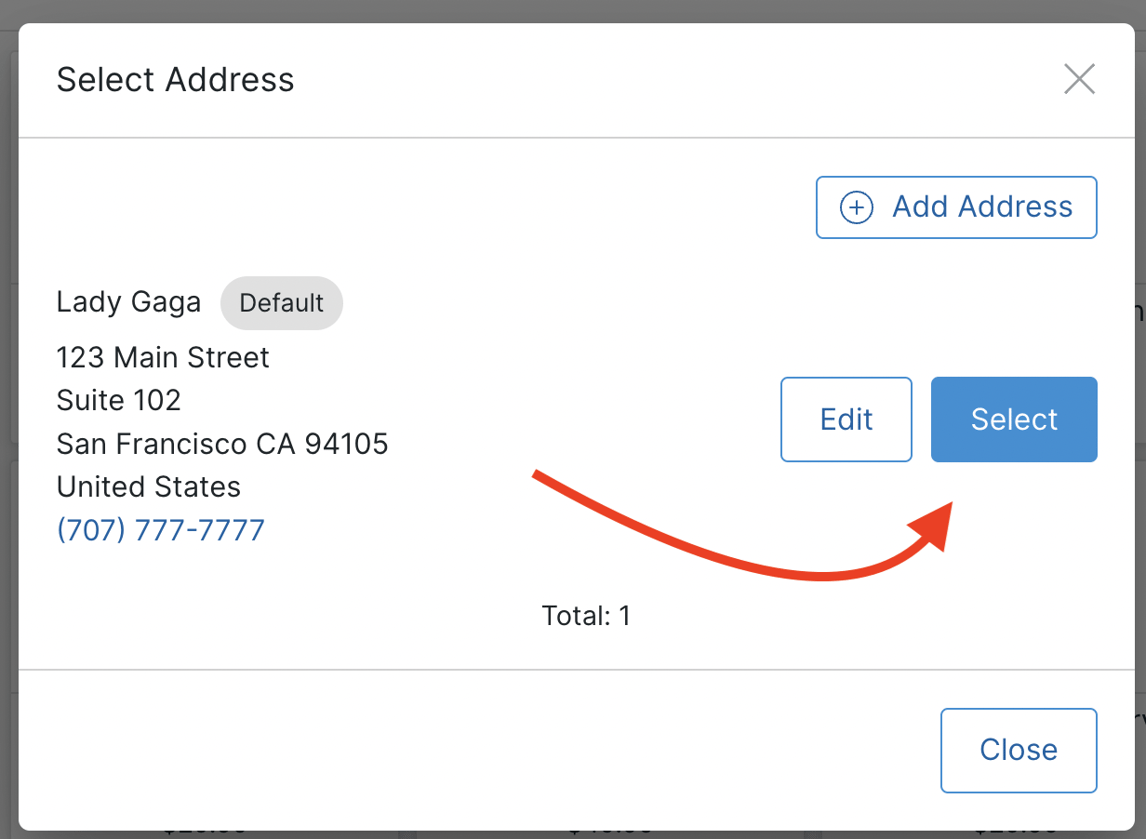The image size is (1146, 839).
Task: Click the Select Address dialog title
Action: click(x=175, y=79)
